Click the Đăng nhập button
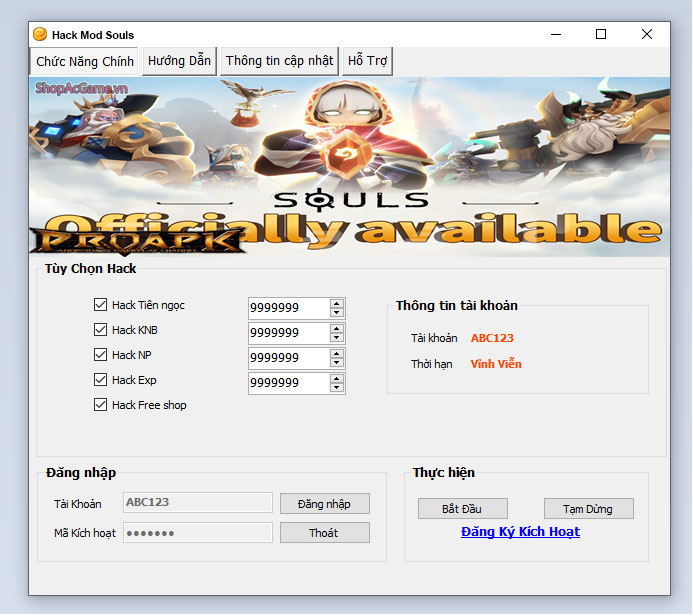This screenshot has width=693, height=616. (324, 504)
